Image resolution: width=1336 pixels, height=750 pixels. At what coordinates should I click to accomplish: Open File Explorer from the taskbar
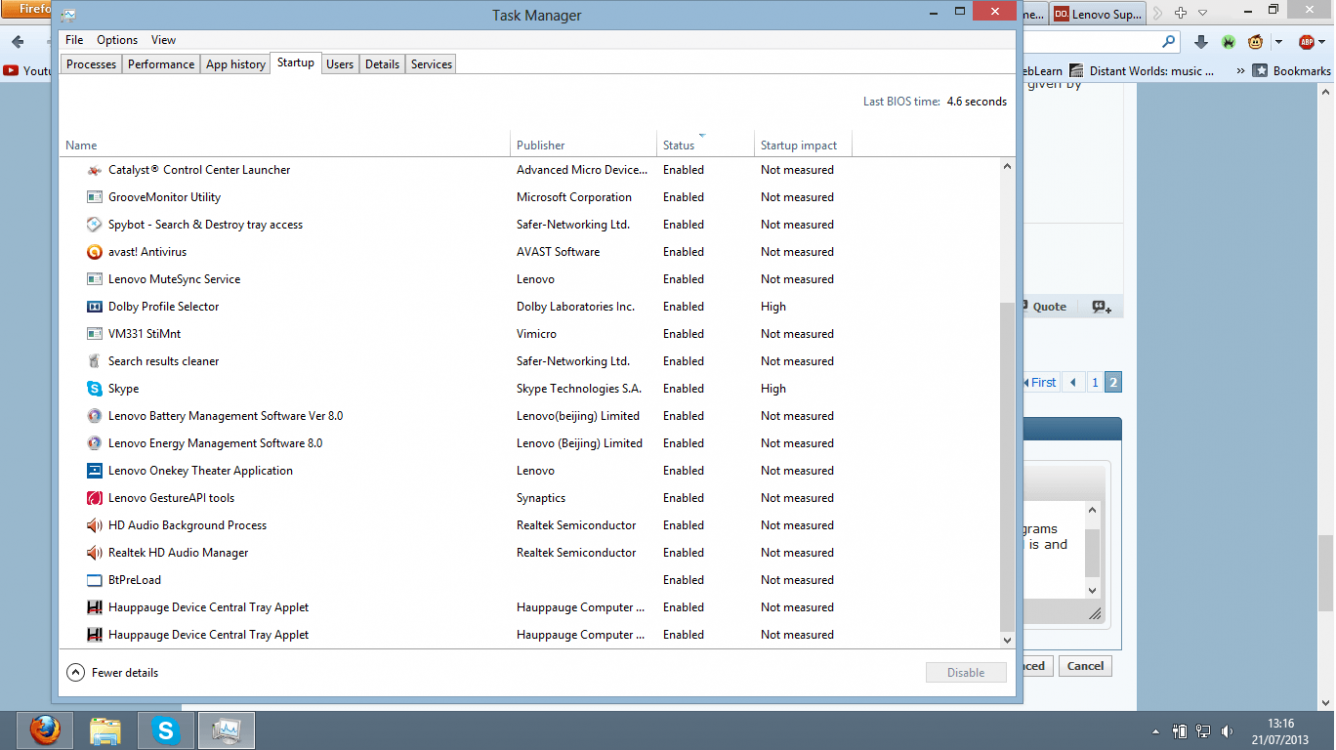click(x=105, y=731)
